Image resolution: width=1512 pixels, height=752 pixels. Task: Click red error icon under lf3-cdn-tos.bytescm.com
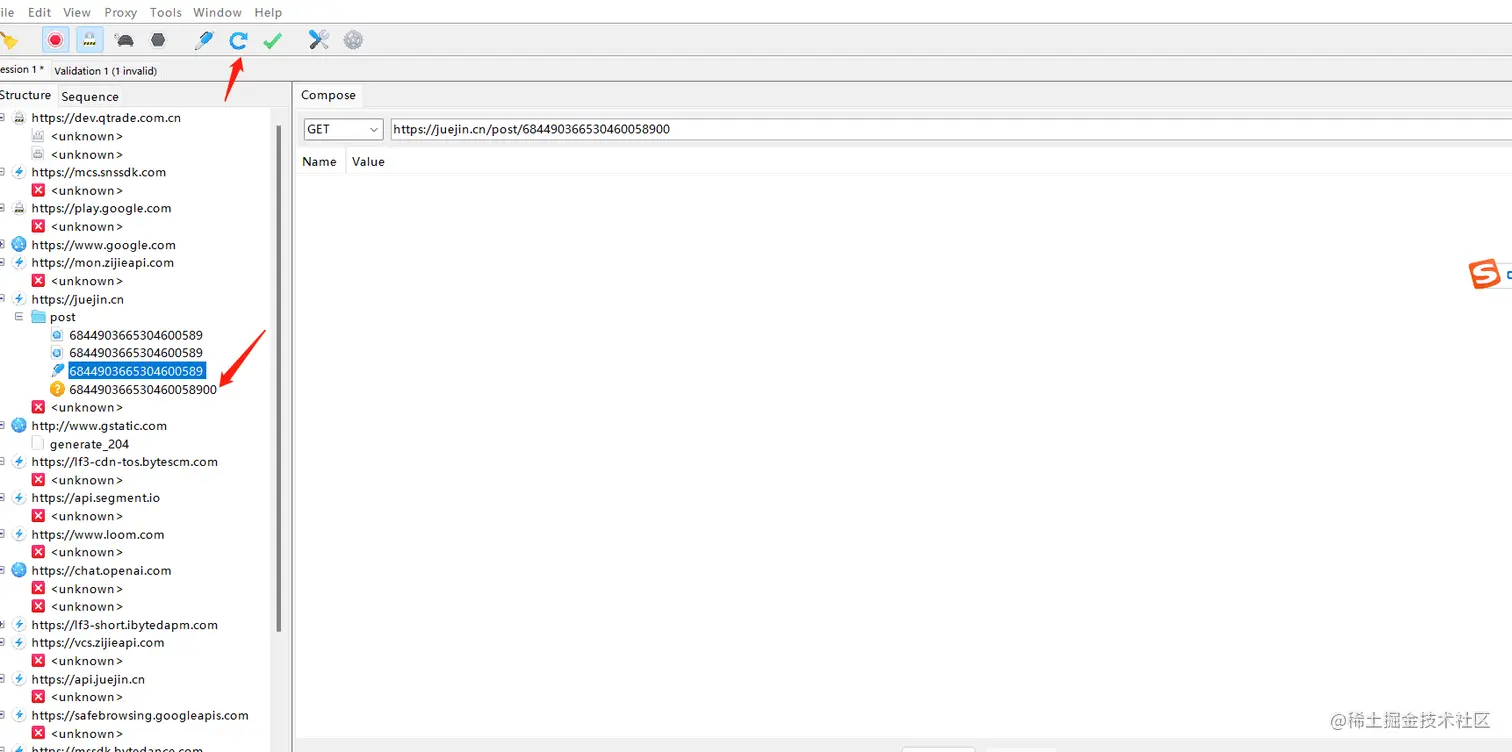38,480
